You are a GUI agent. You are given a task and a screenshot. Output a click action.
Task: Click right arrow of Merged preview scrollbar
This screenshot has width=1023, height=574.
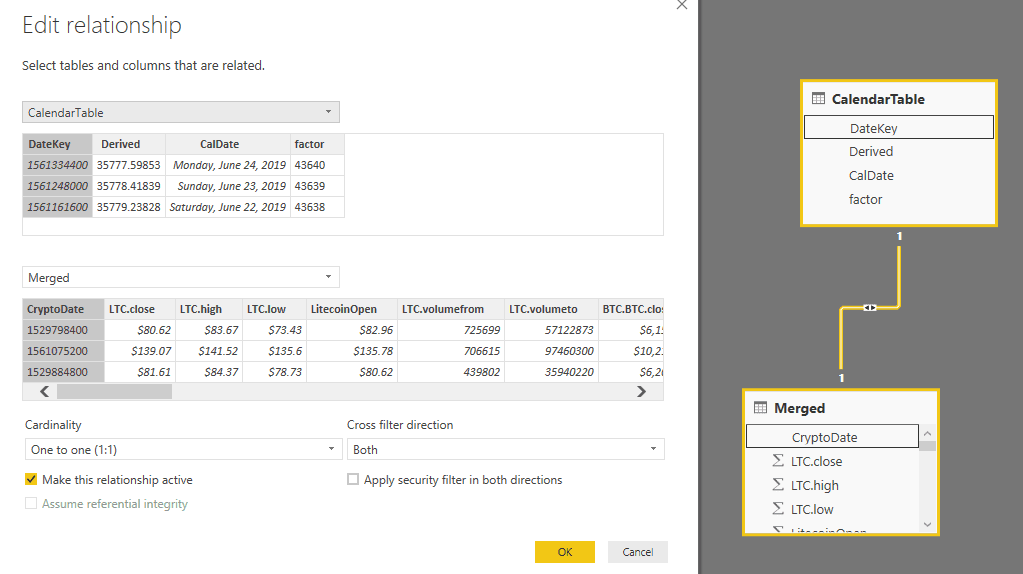[x=641, y=391]
